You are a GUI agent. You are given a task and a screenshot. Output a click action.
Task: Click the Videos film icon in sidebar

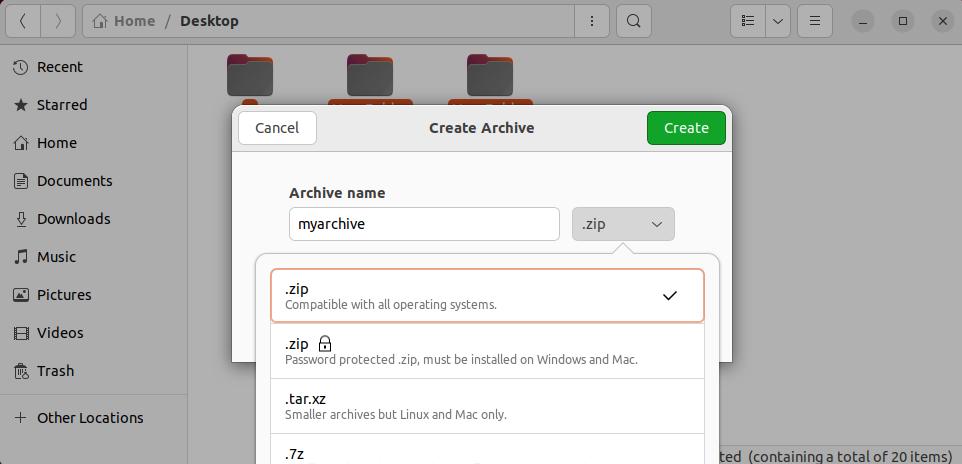(21, 333)
